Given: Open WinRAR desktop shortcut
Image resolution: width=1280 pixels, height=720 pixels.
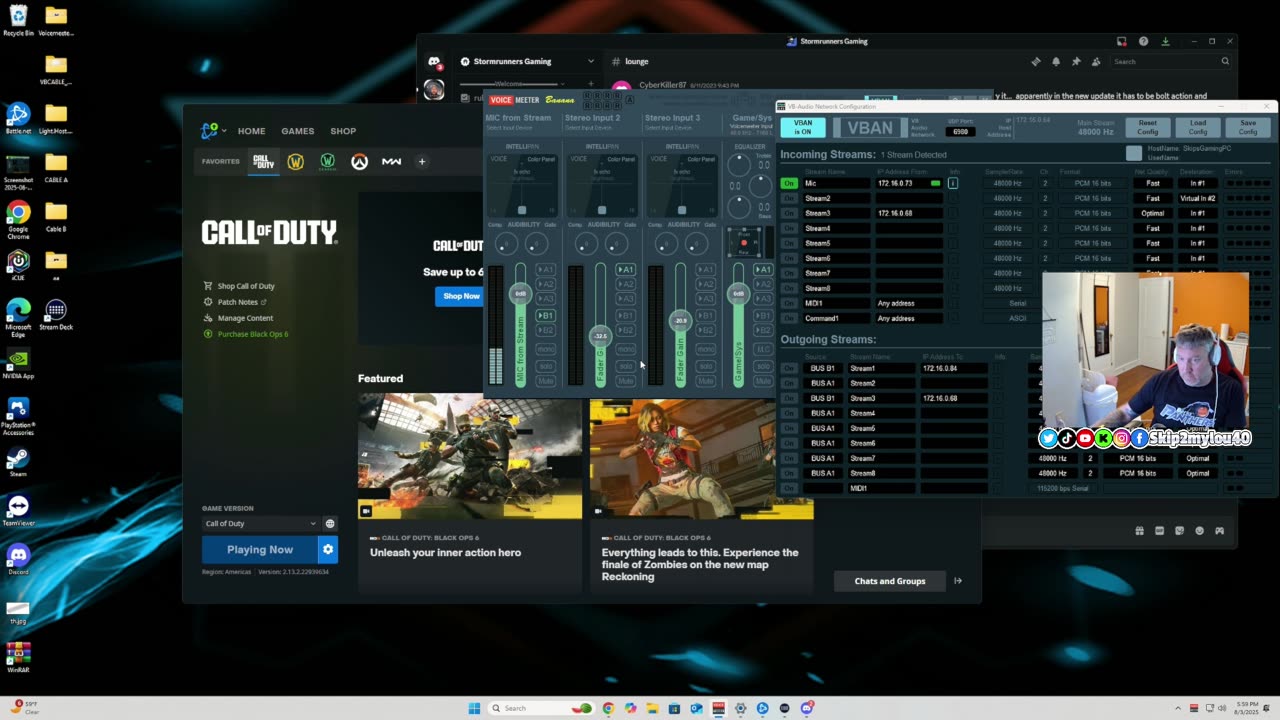Looking at the screenshot, I should pos(18,658).
